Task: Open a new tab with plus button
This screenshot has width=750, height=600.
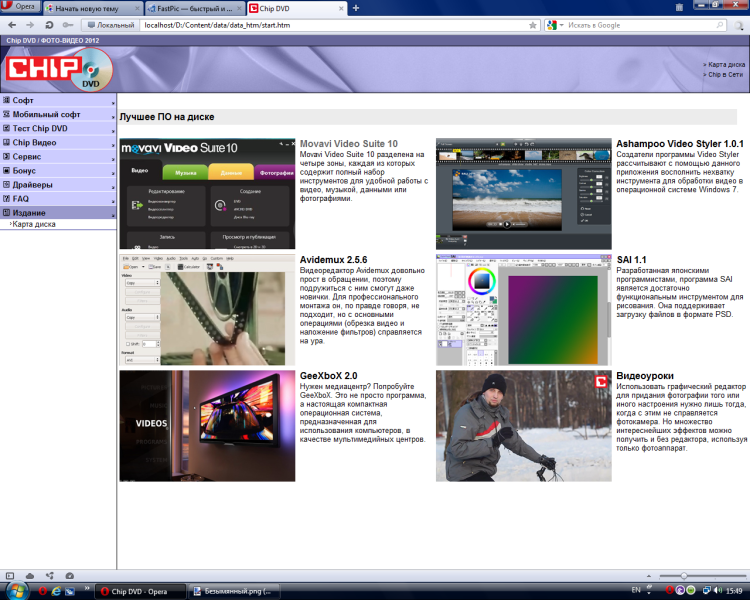Action: (356, 8)
